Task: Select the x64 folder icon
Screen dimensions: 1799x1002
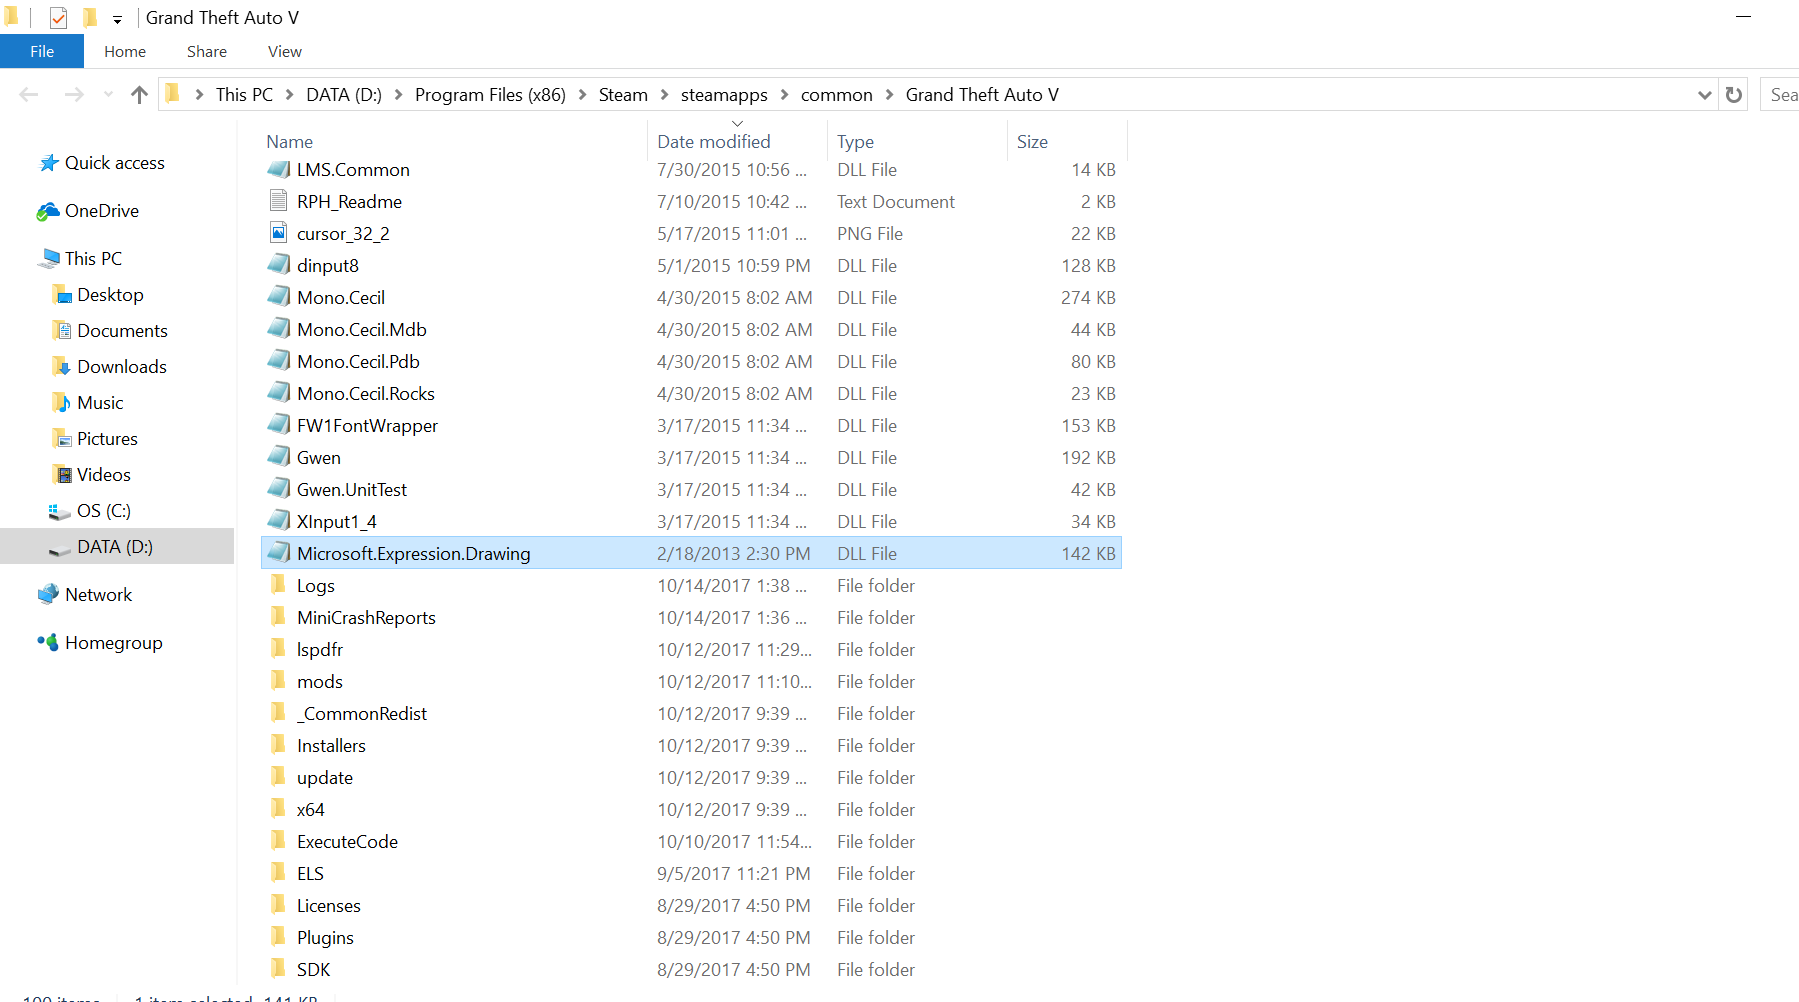Action: (279, 809)
